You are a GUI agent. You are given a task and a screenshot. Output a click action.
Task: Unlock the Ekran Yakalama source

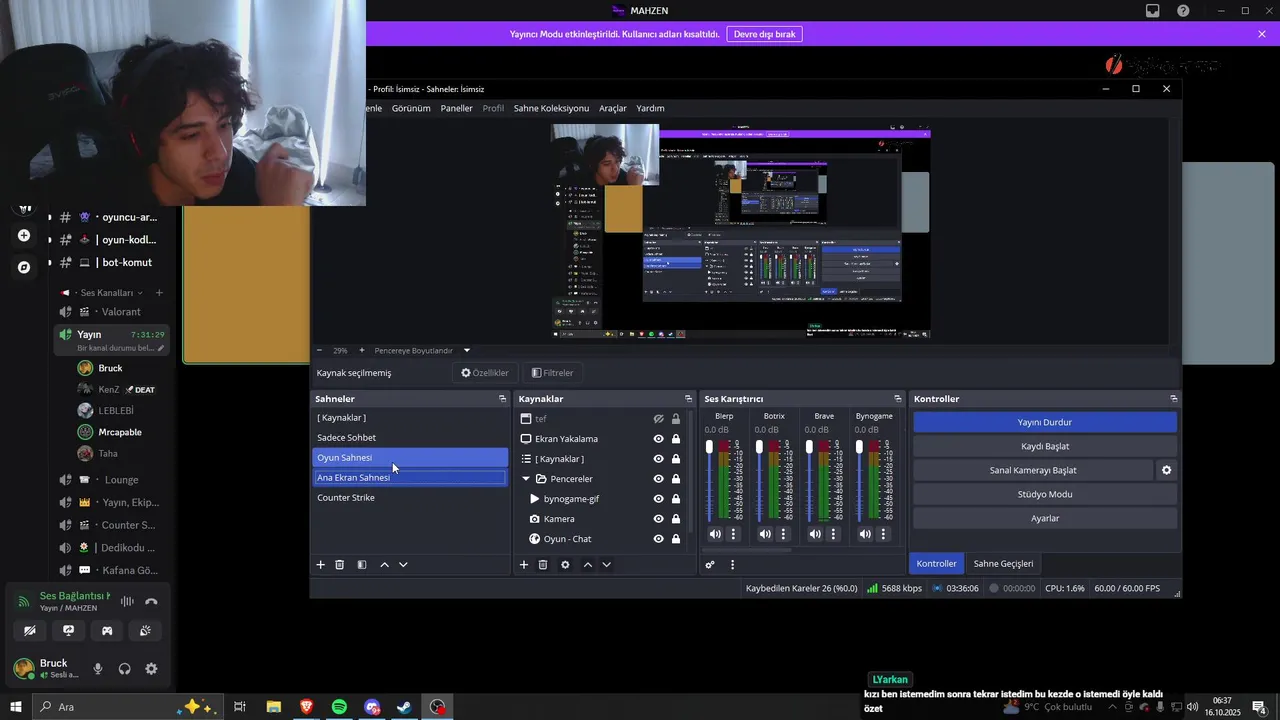pos(676,439)
